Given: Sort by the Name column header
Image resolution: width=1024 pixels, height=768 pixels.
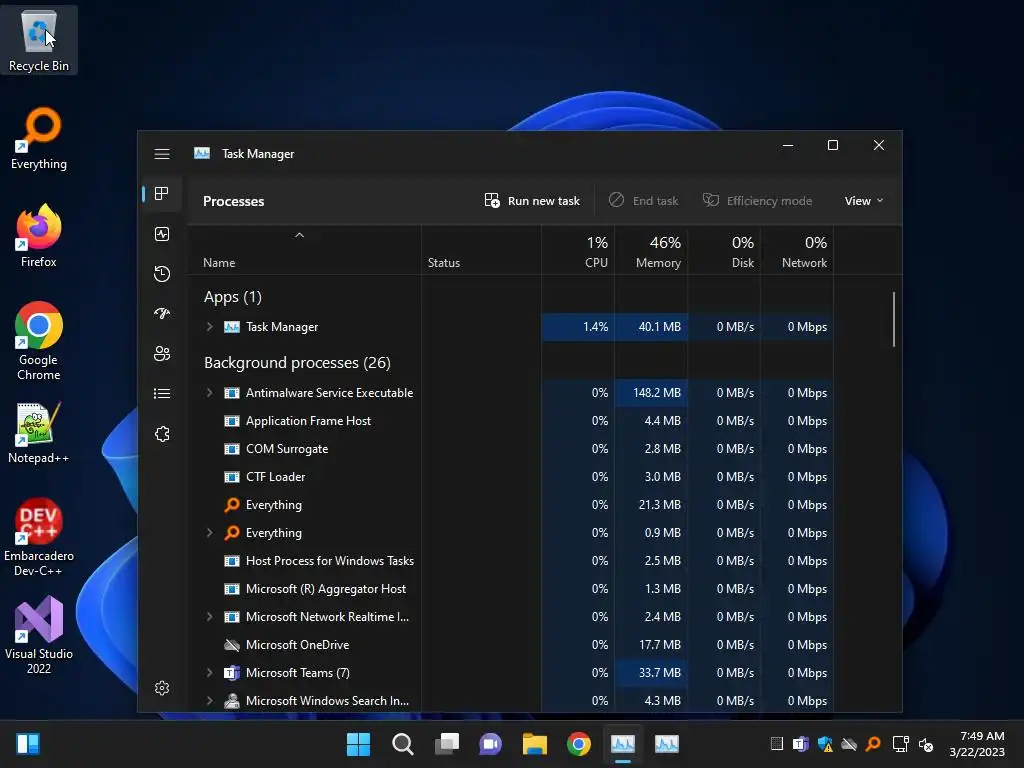Looking at the screenshot, I should point(304,250).
